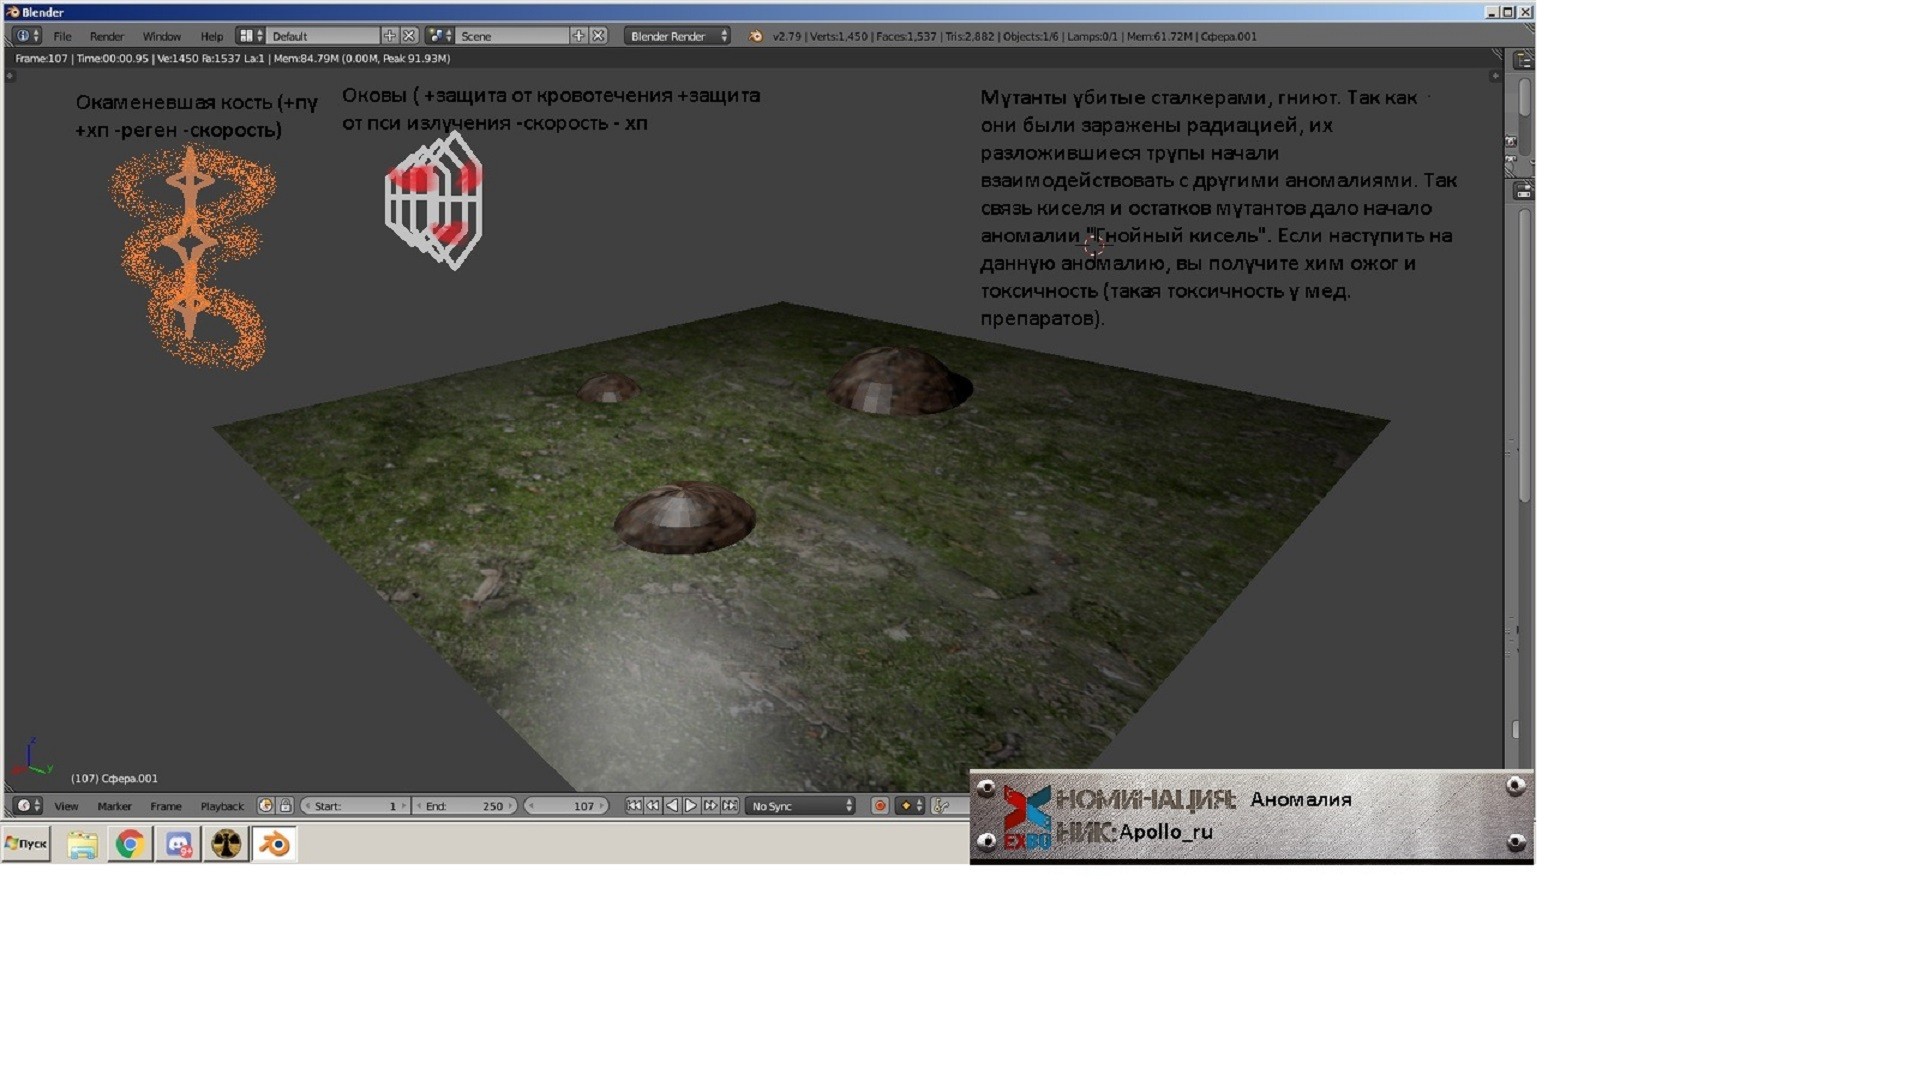Open File Explorer from the taskbar
1920x1080 pixels.
point(82,844)
